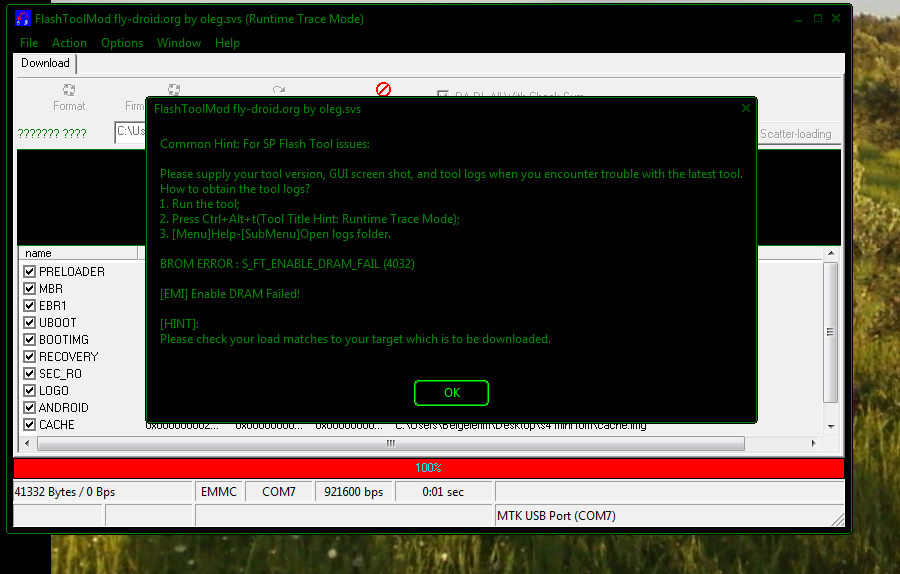Uncheck the ANDROID partition checkbox
900x574 pixels.
pyautogui.click(x=29, y=408)
